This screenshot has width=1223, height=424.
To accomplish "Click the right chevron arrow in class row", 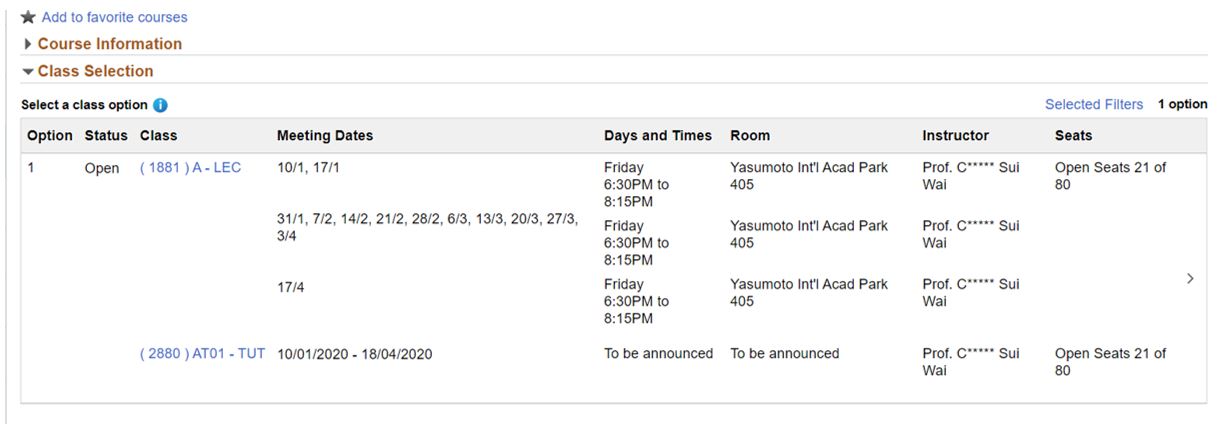I will (x=1189, y=279).
